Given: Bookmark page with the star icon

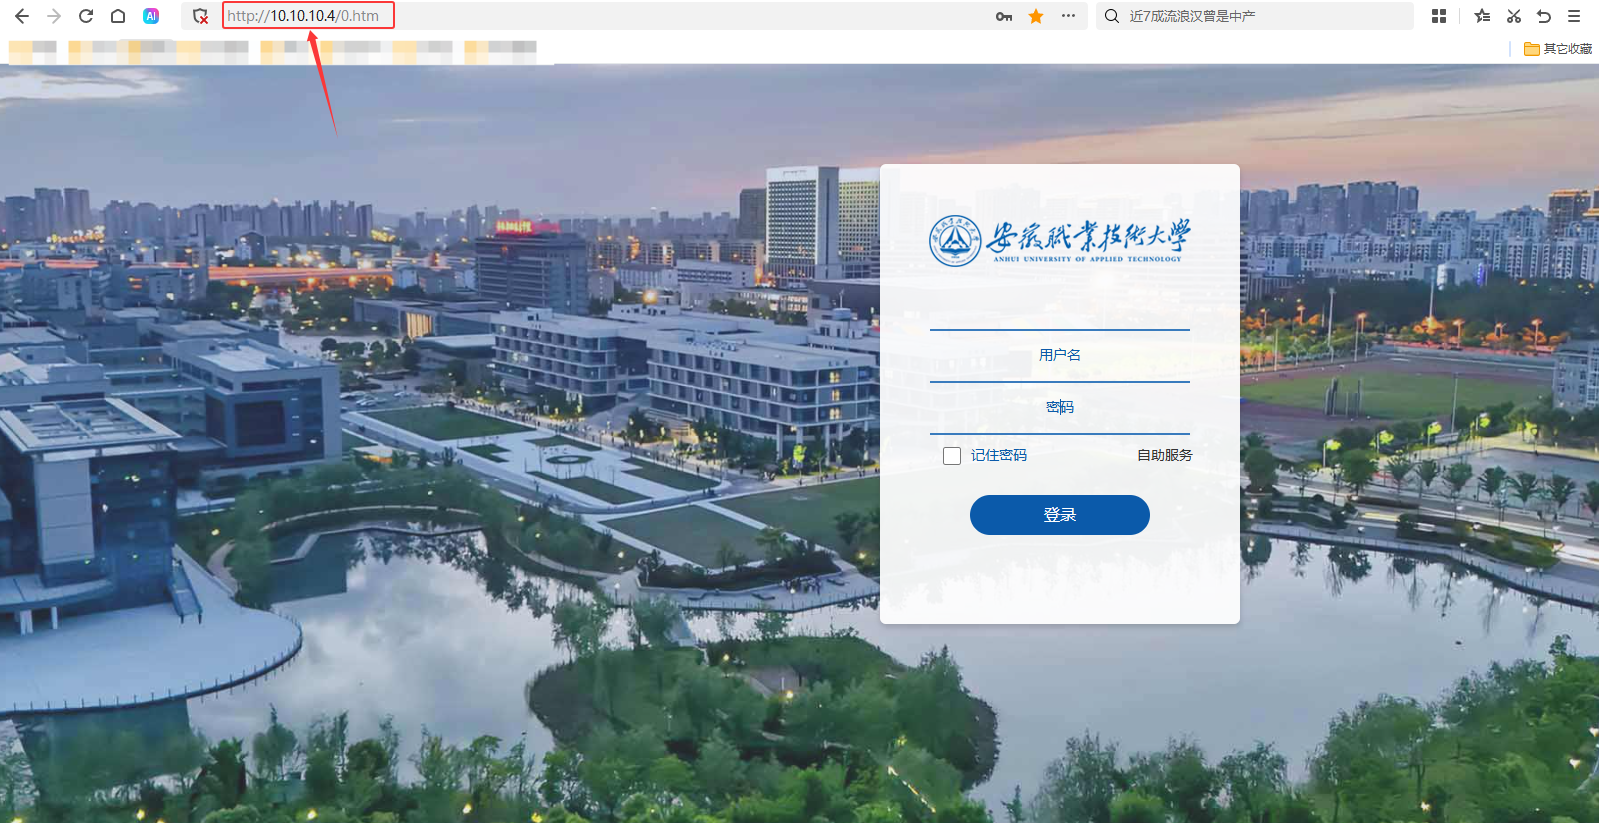Looking at the screenshot, I should click(1036, 16).
